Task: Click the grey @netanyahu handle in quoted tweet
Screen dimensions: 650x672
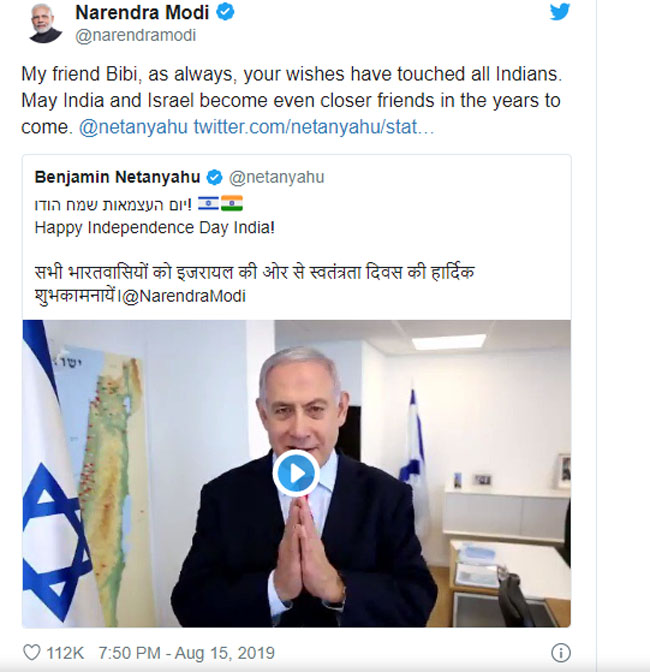Action: tap(276, 177)
